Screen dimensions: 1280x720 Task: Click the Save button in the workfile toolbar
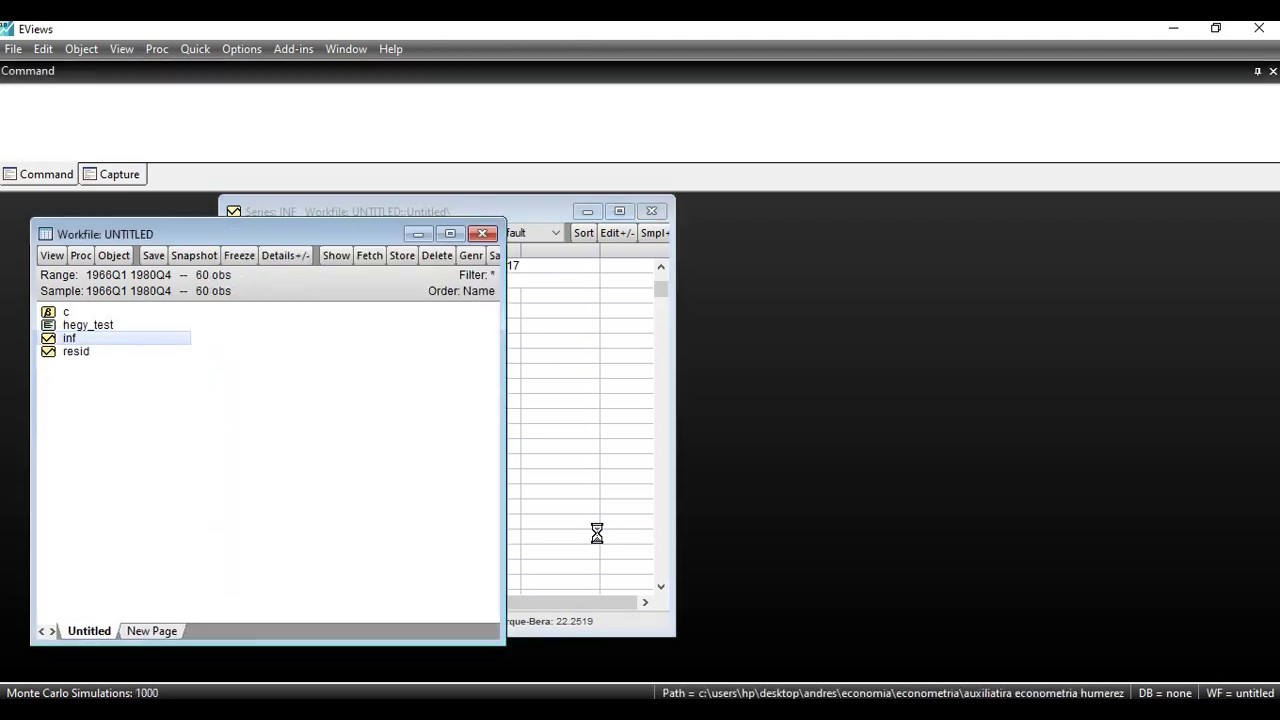(x=153, y=255)
